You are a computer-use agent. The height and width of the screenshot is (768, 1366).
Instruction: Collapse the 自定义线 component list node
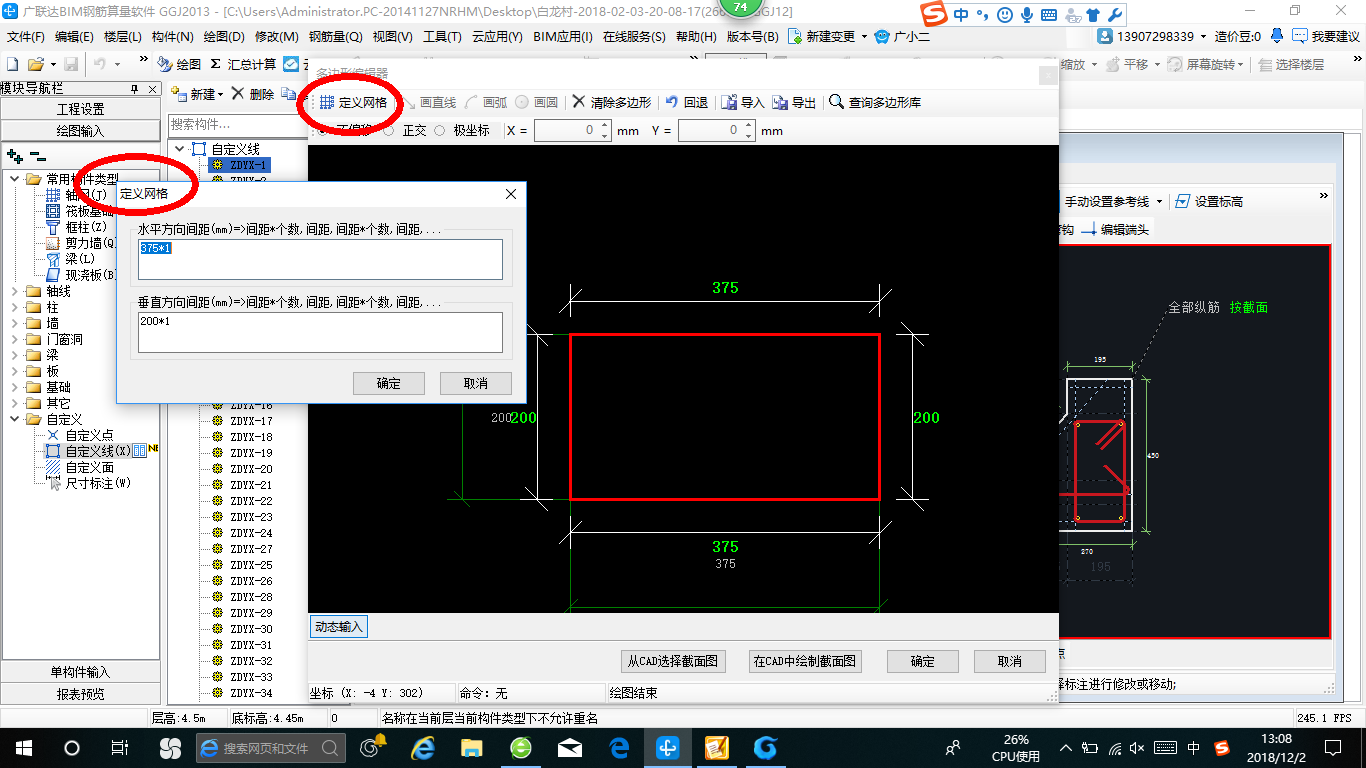pos(180,149)
